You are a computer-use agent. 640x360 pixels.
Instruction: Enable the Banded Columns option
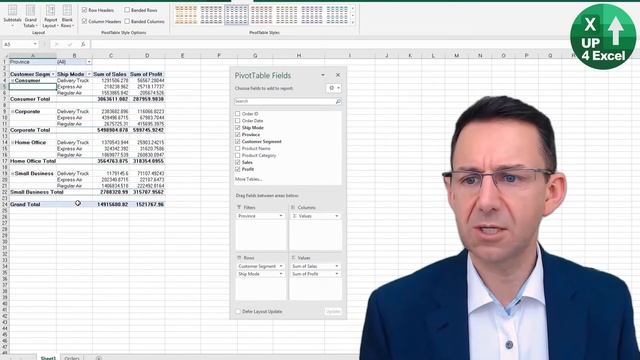(127, 21)
